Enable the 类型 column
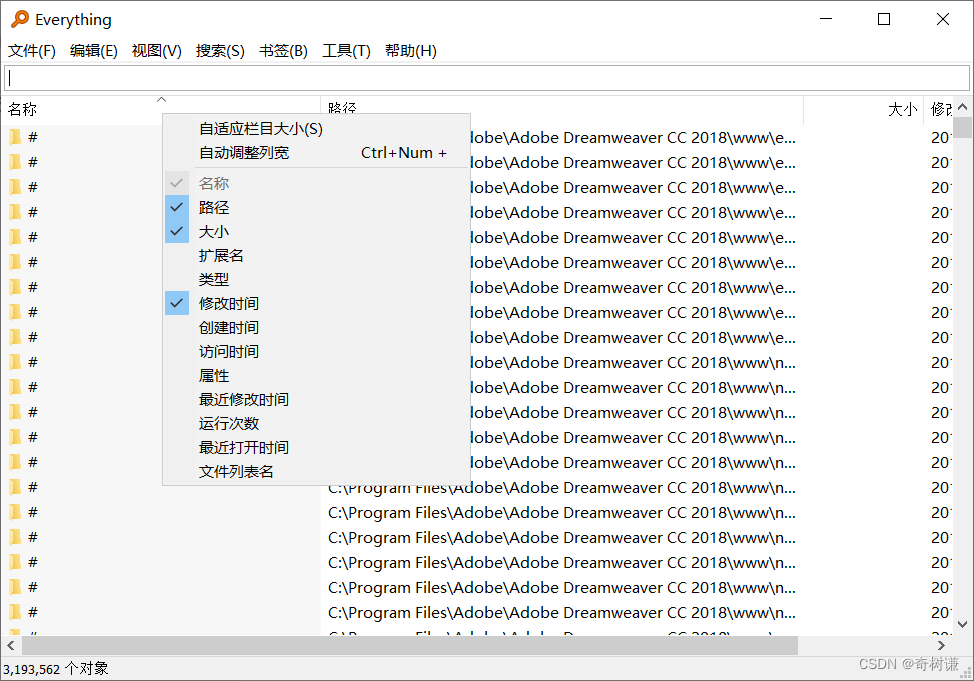 (x=316, y=280)
